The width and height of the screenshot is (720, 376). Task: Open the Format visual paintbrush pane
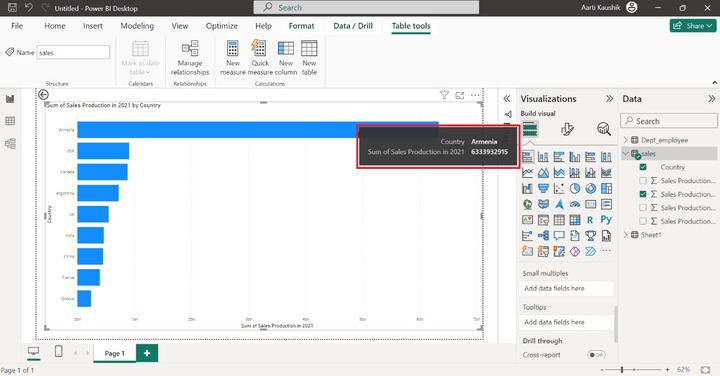(x=567, y=129)
